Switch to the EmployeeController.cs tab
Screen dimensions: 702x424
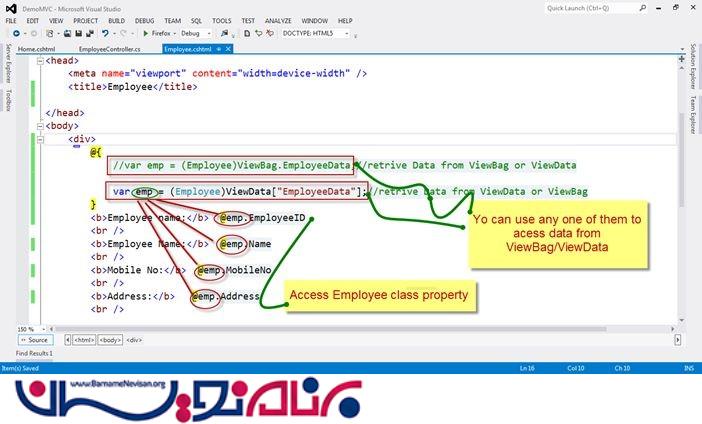coord(110,49)
